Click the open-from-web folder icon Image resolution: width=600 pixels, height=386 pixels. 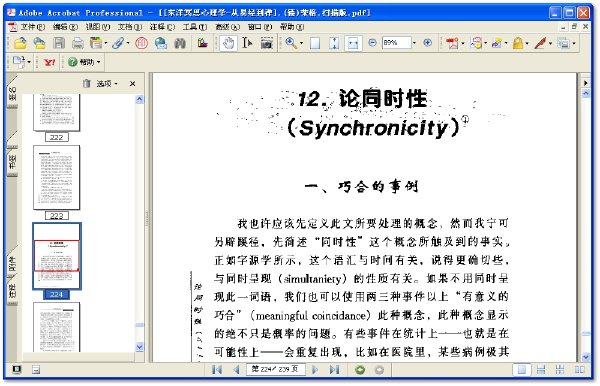point(39,43)
